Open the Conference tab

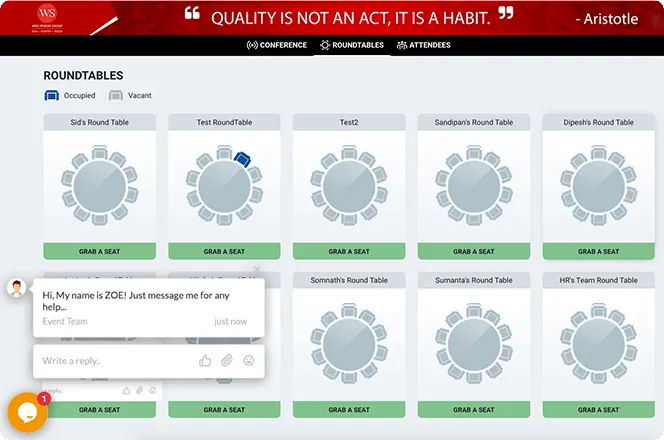tap(277, 45)
